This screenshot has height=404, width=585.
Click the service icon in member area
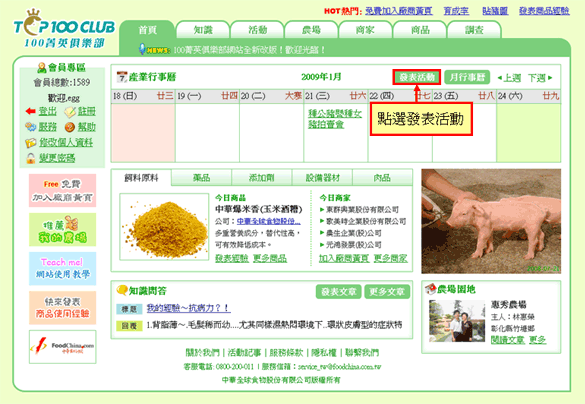[31, 127]
